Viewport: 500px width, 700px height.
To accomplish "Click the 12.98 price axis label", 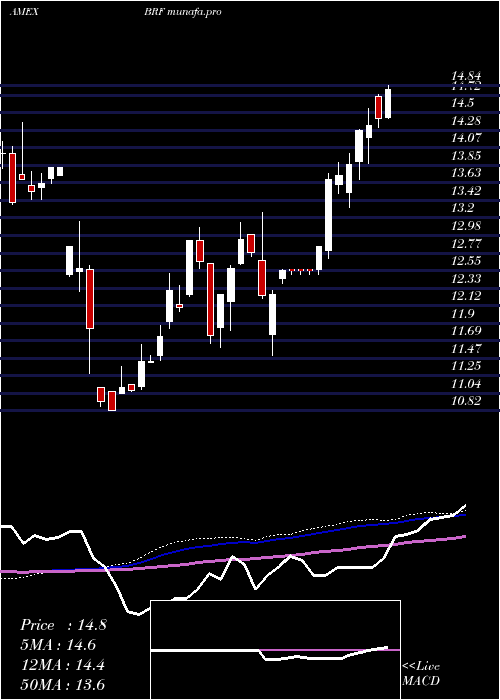I will point(467,226).
